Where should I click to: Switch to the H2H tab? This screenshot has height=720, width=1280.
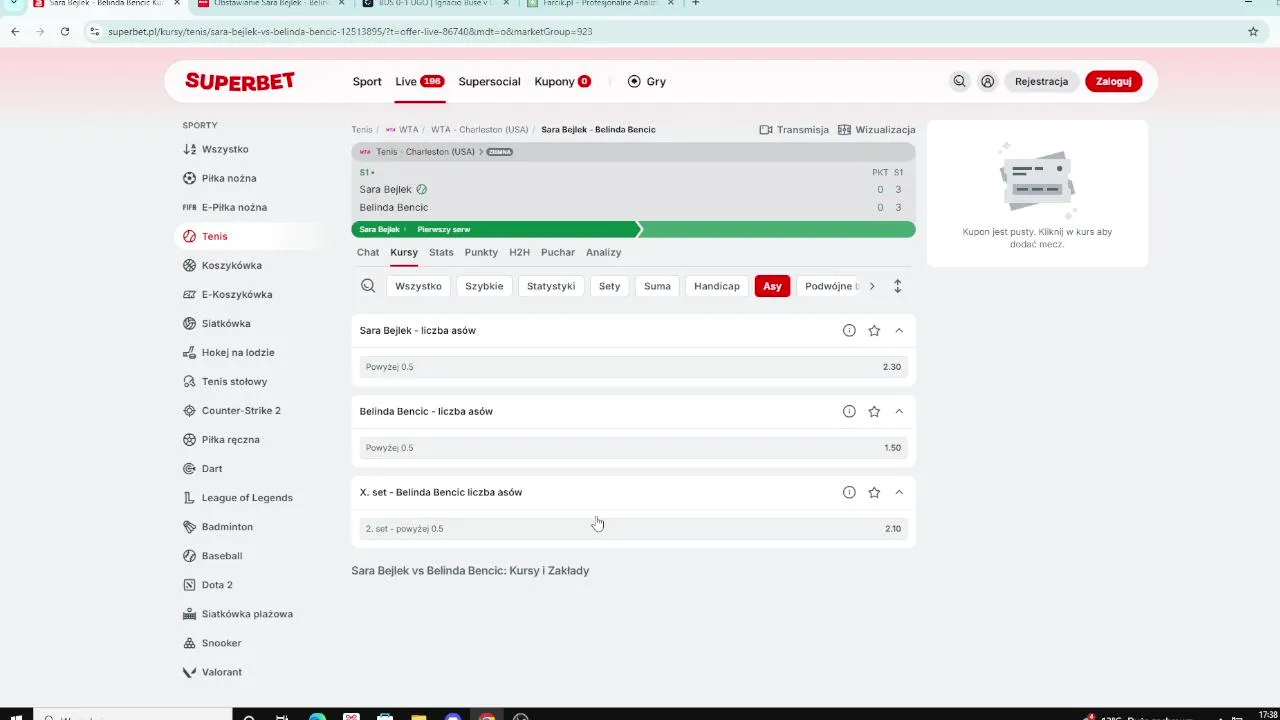[519, 252]
